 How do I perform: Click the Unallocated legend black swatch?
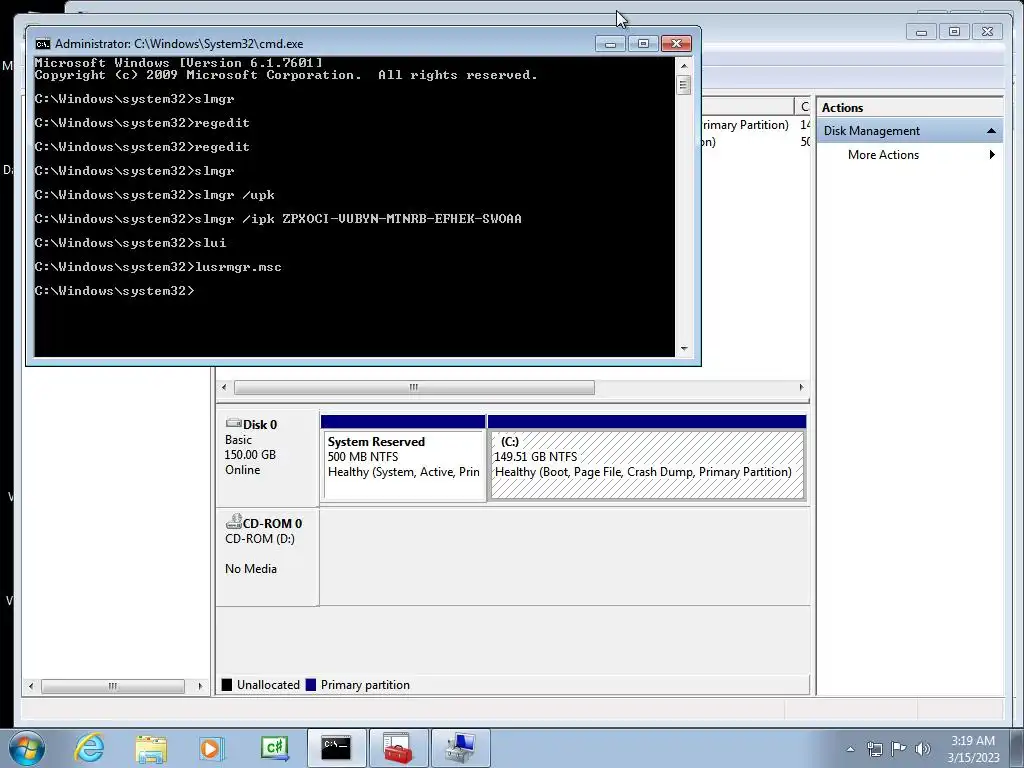pos(227,684)
